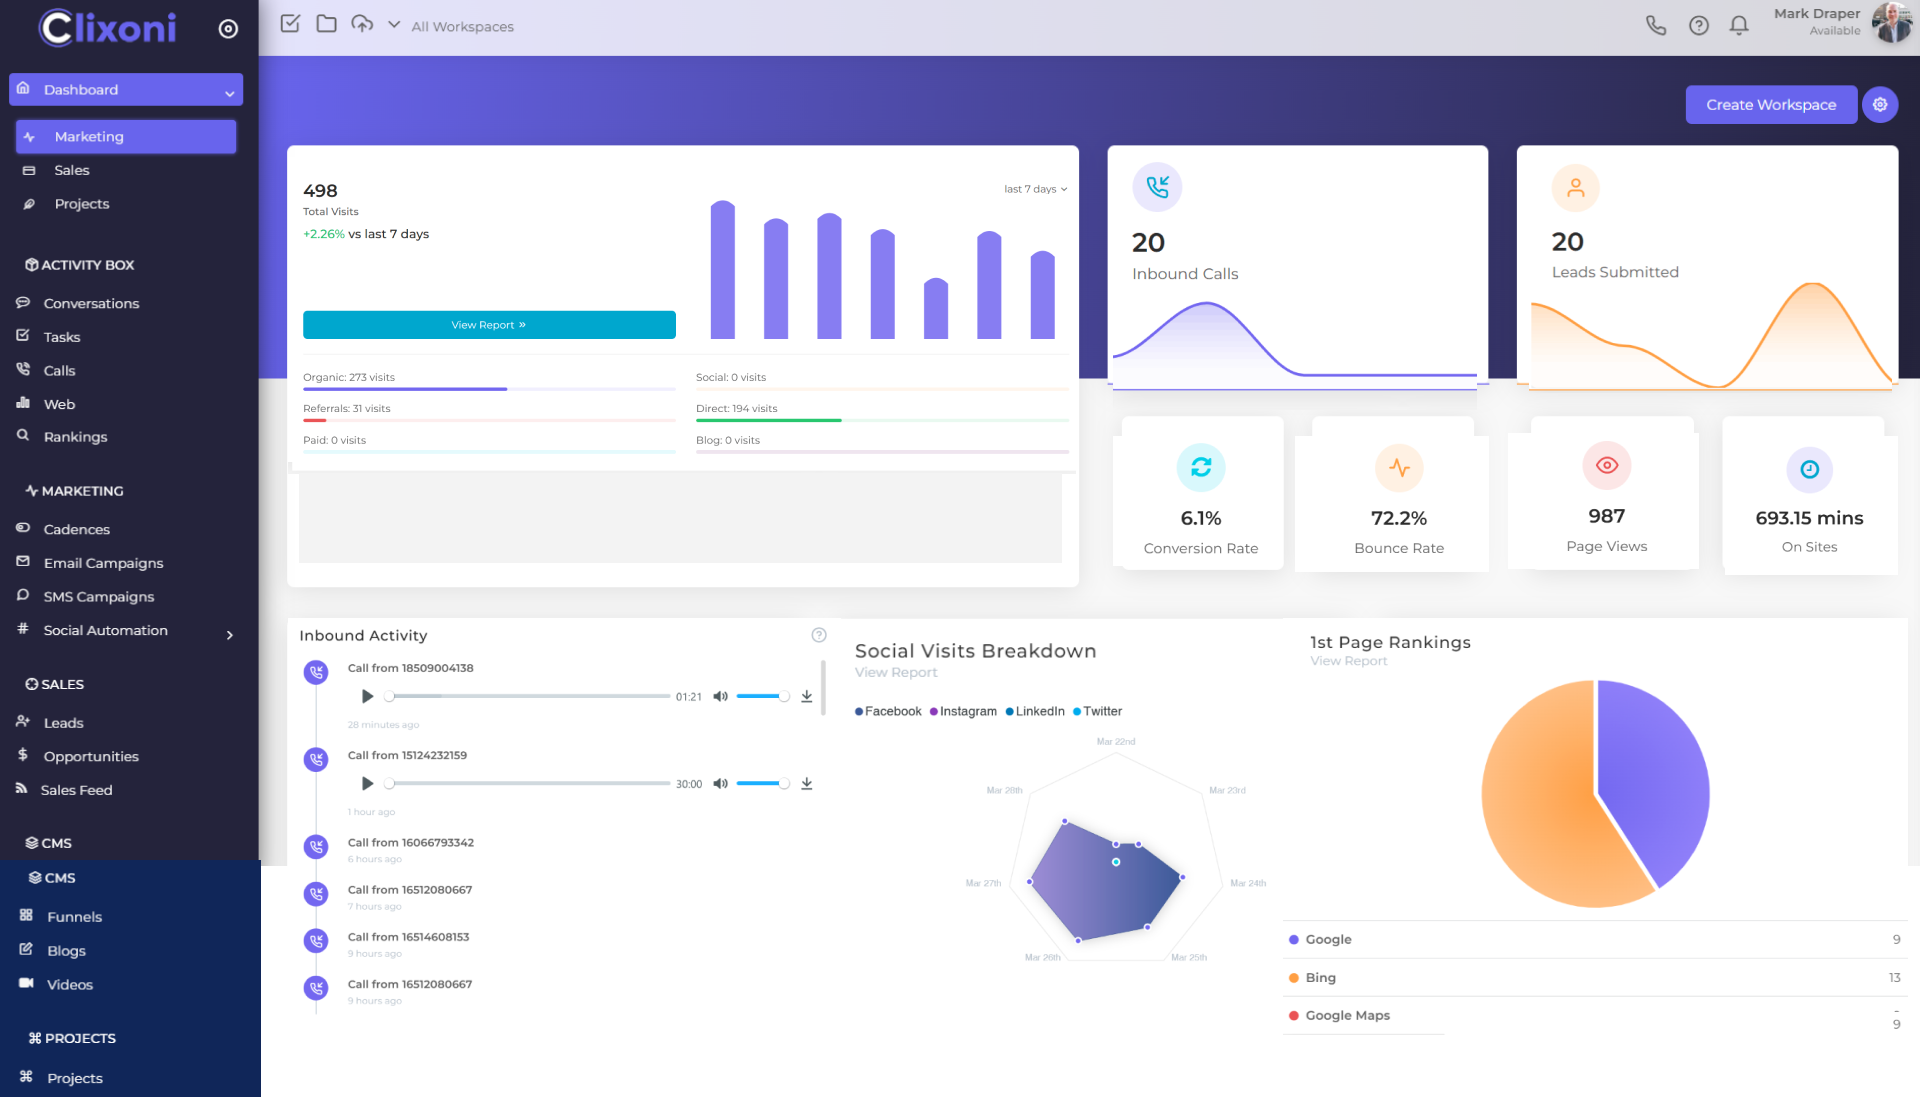1920x1097 pixels.
Task: Click the Funnels icon in the sidebar
Action: click(26, 915)
